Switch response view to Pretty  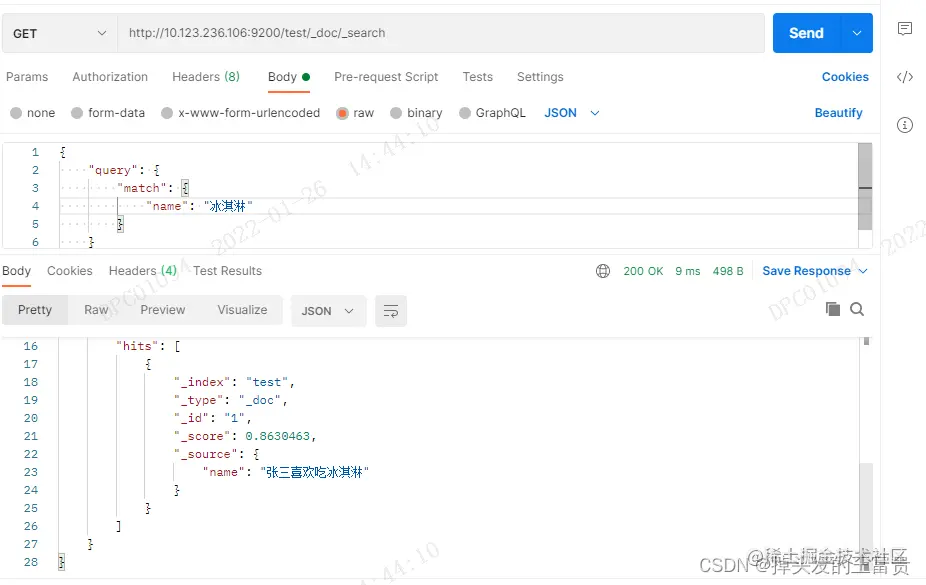click(35, 310)
